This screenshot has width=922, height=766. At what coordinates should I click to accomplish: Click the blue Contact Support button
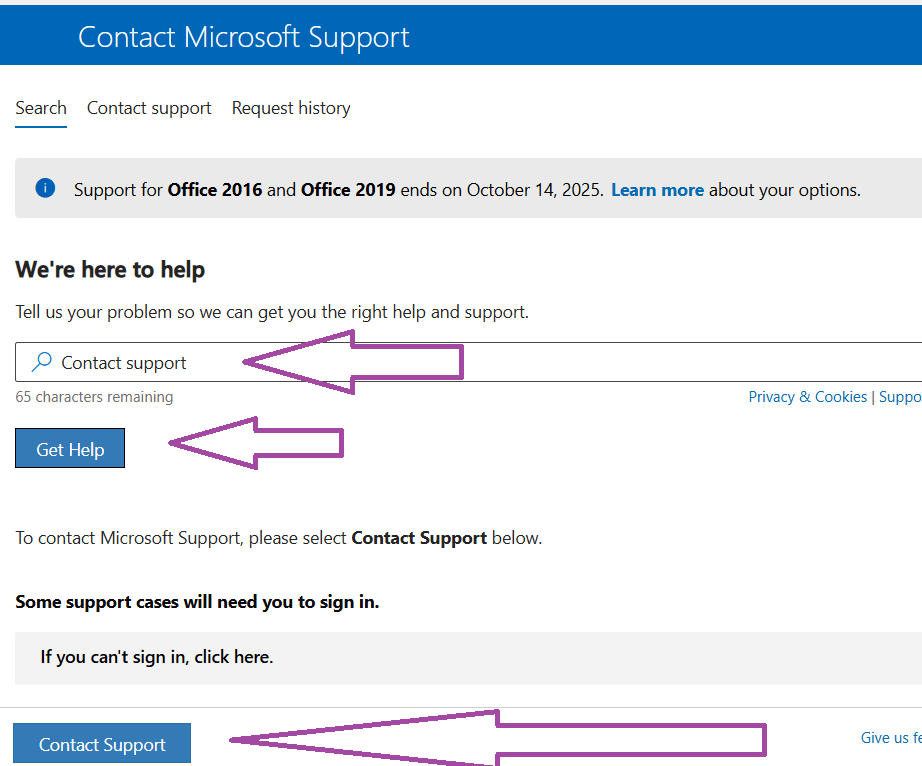click(x=102, y=744)
